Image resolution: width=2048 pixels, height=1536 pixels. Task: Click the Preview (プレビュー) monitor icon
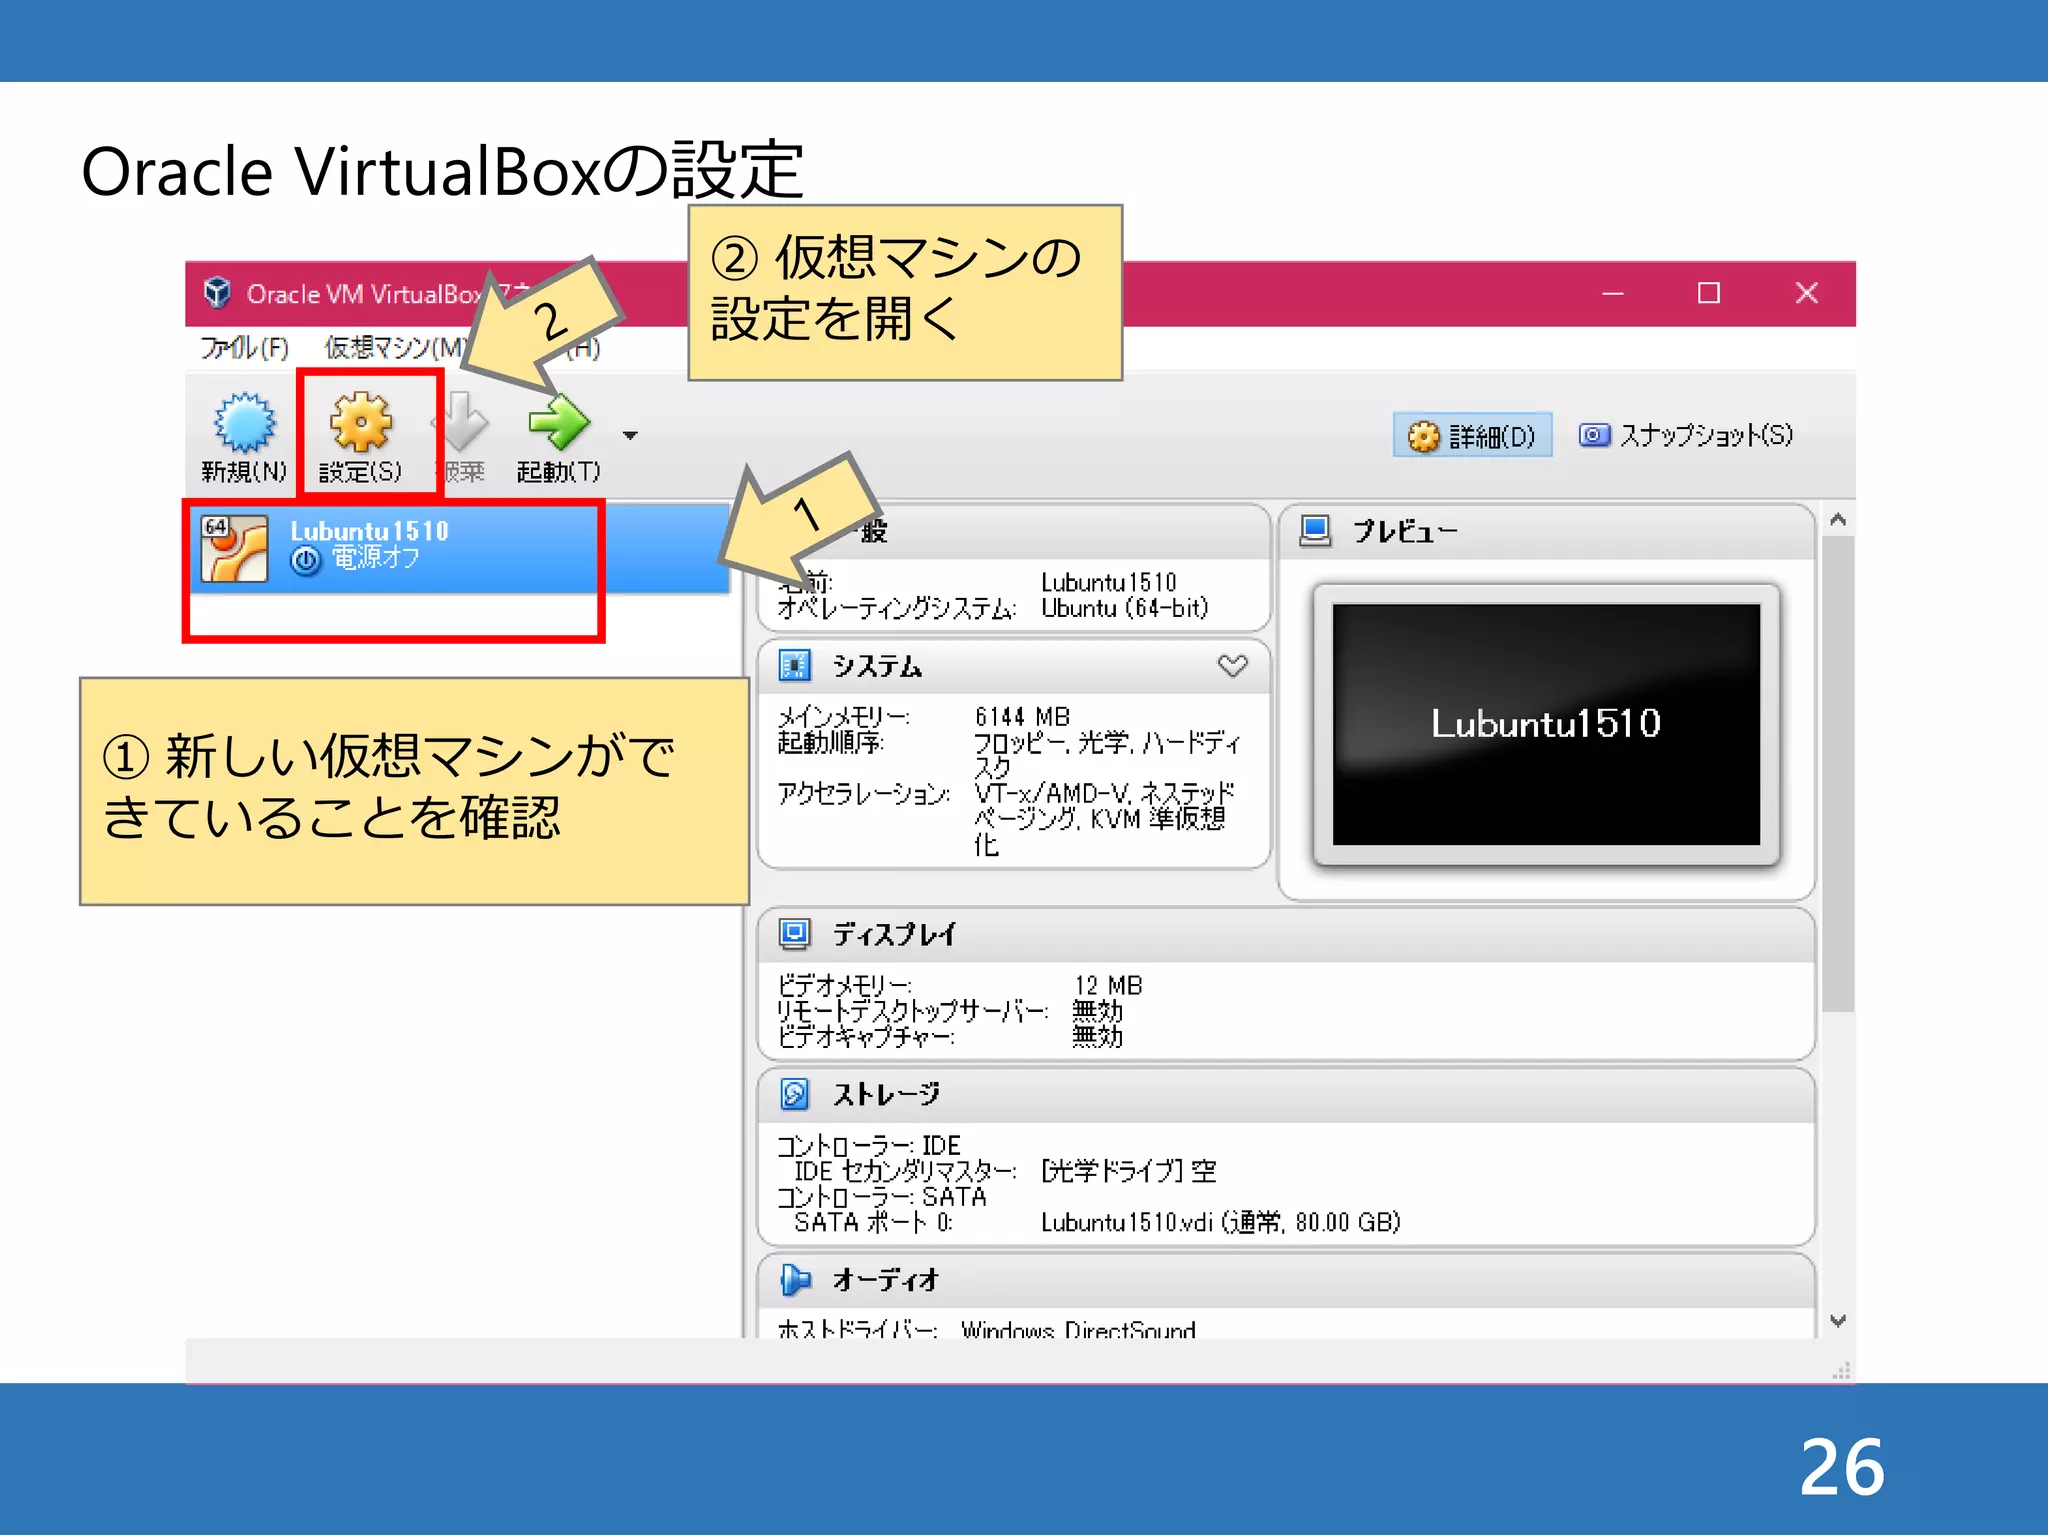click(1315, 531)
